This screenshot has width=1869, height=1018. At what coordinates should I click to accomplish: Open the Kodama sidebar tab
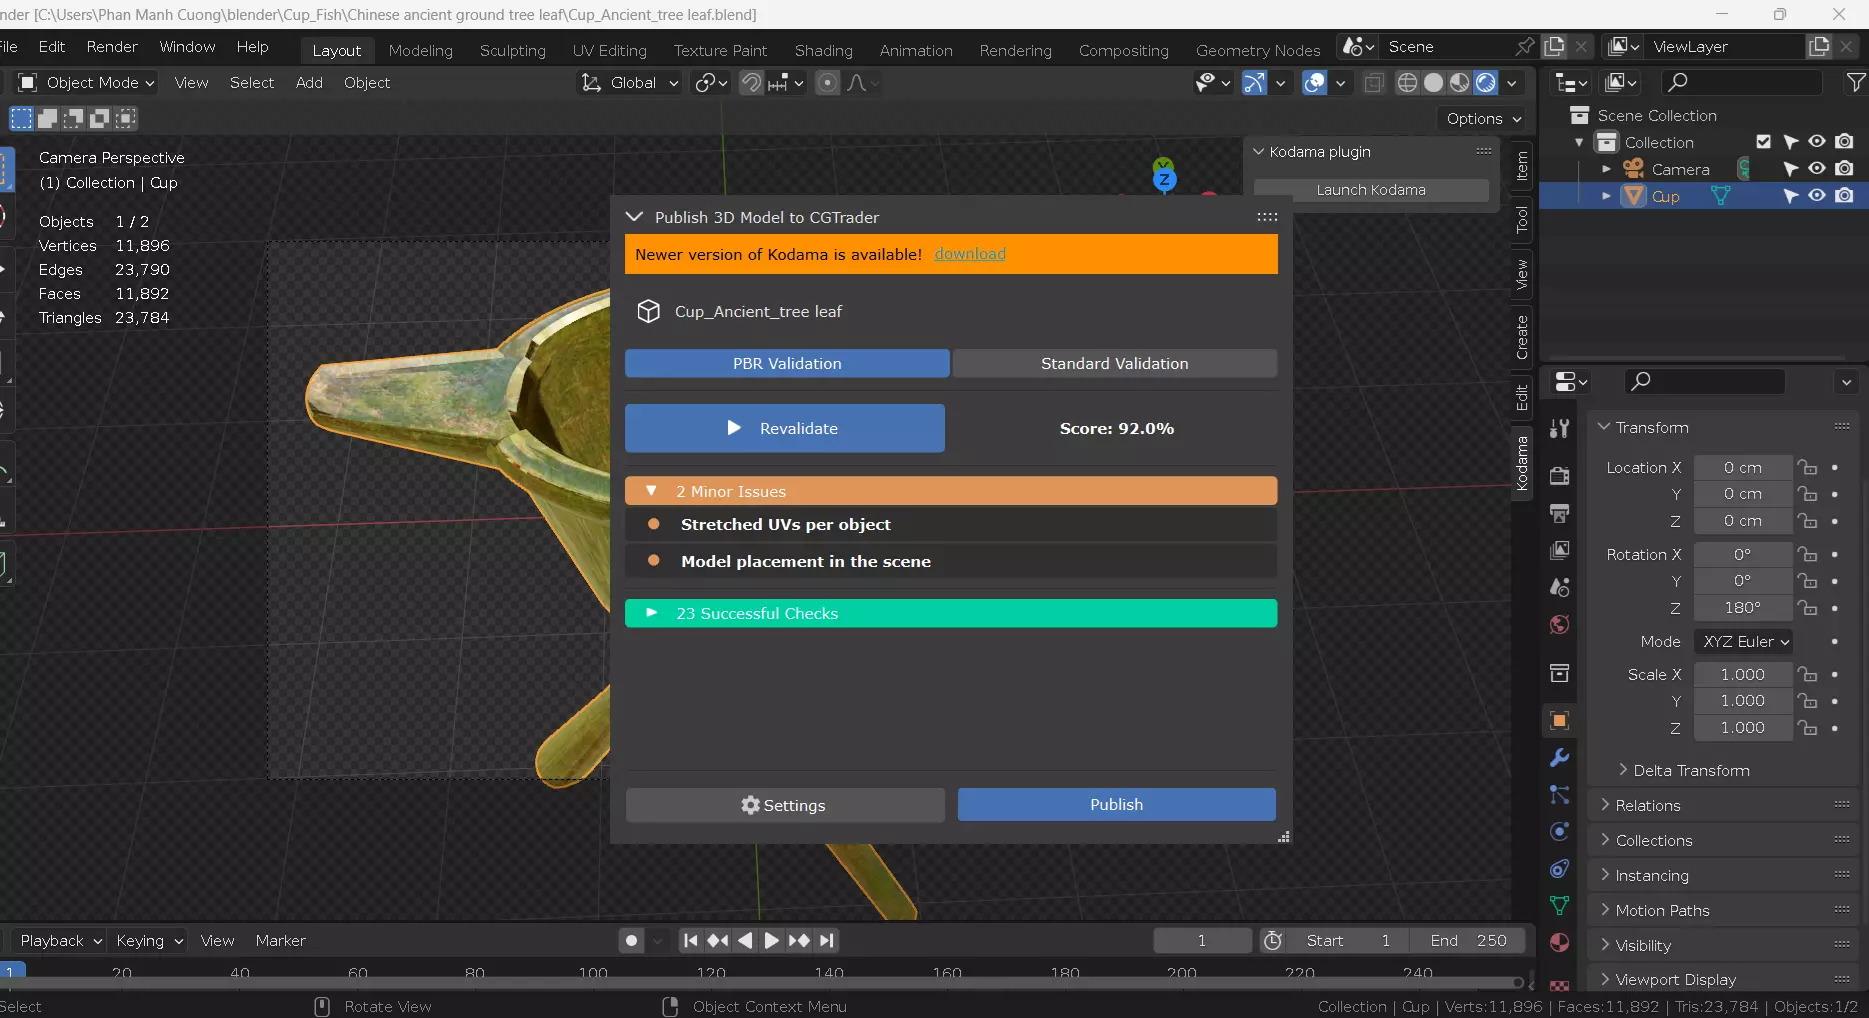coord(1522,463)
